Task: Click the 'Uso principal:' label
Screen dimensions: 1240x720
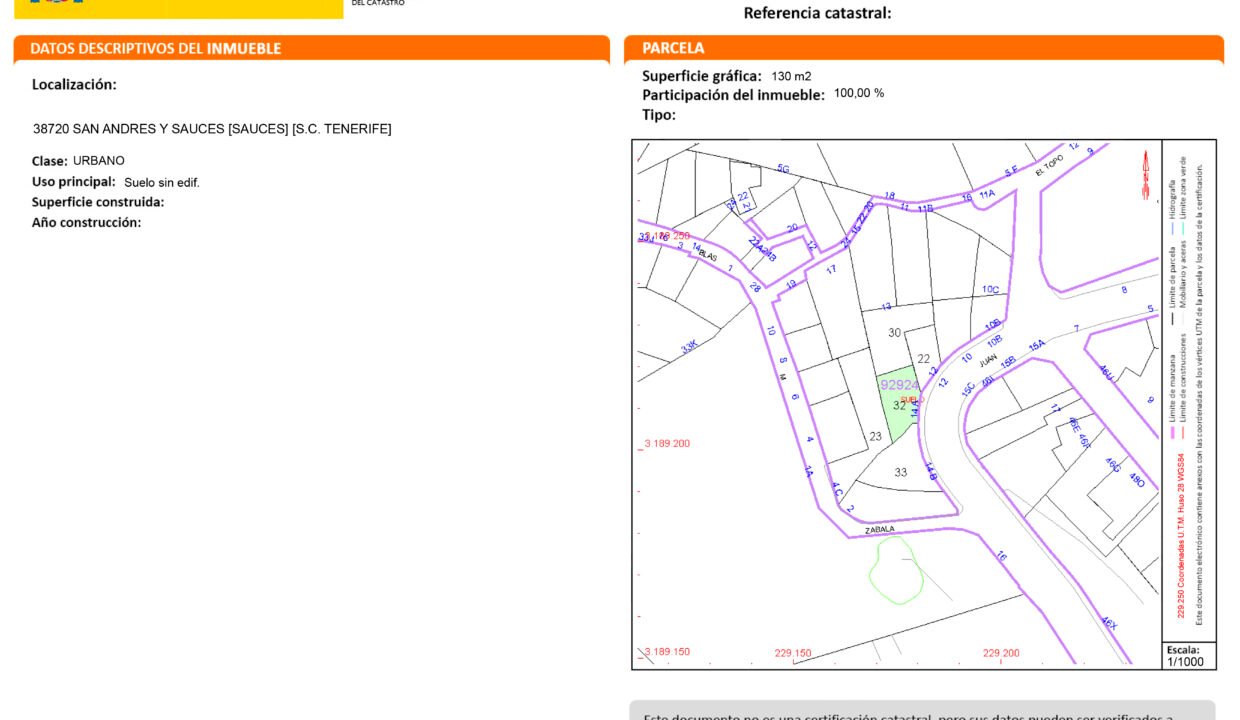Action: [x=74, y=182]
